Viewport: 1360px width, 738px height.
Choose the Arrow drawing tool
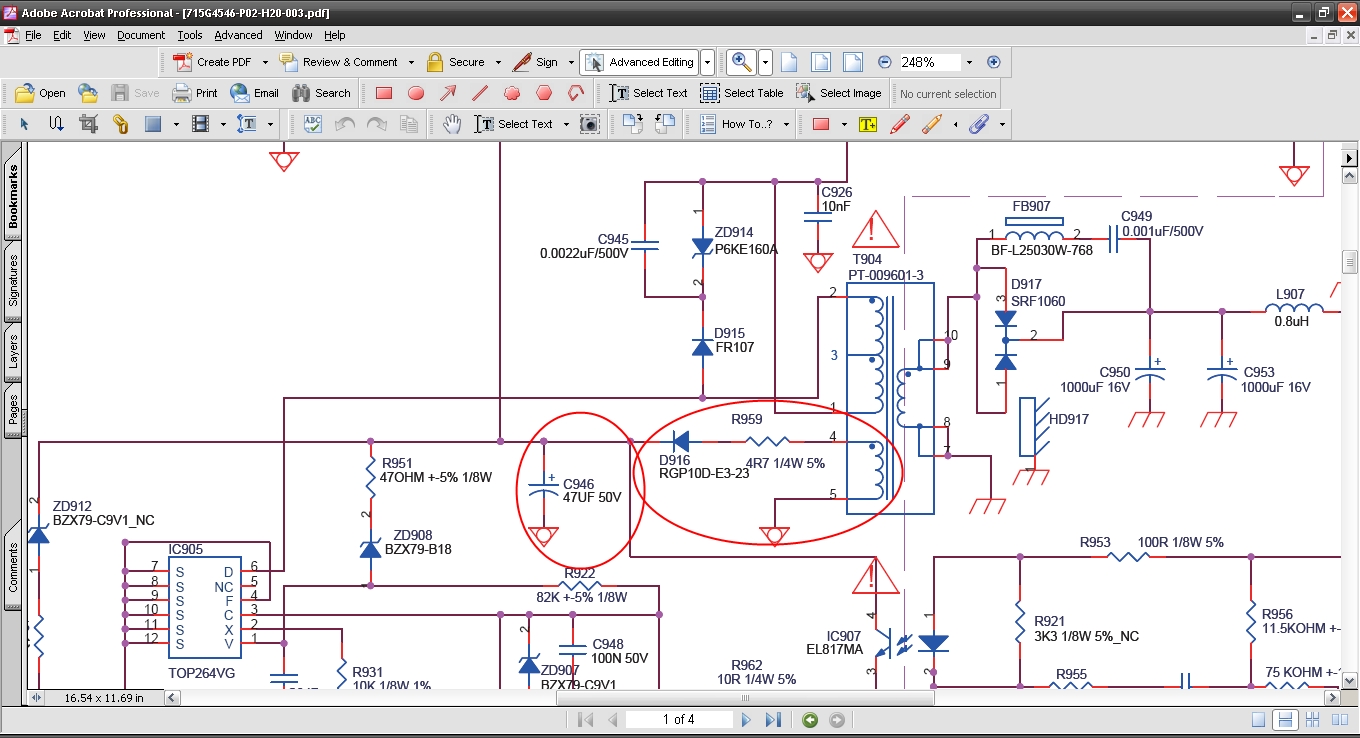[x=448, y=93]
